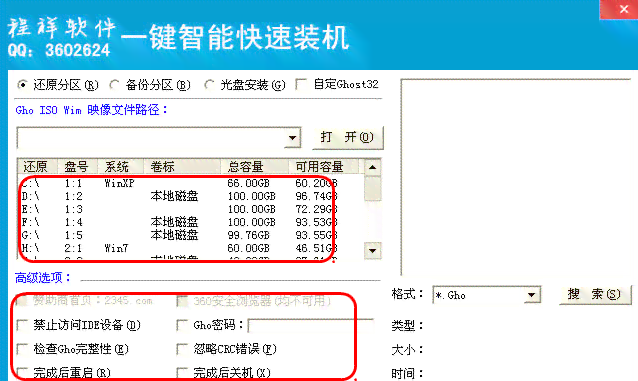
Task: Click the partition list scrollbar thumb
Action: 372,188
